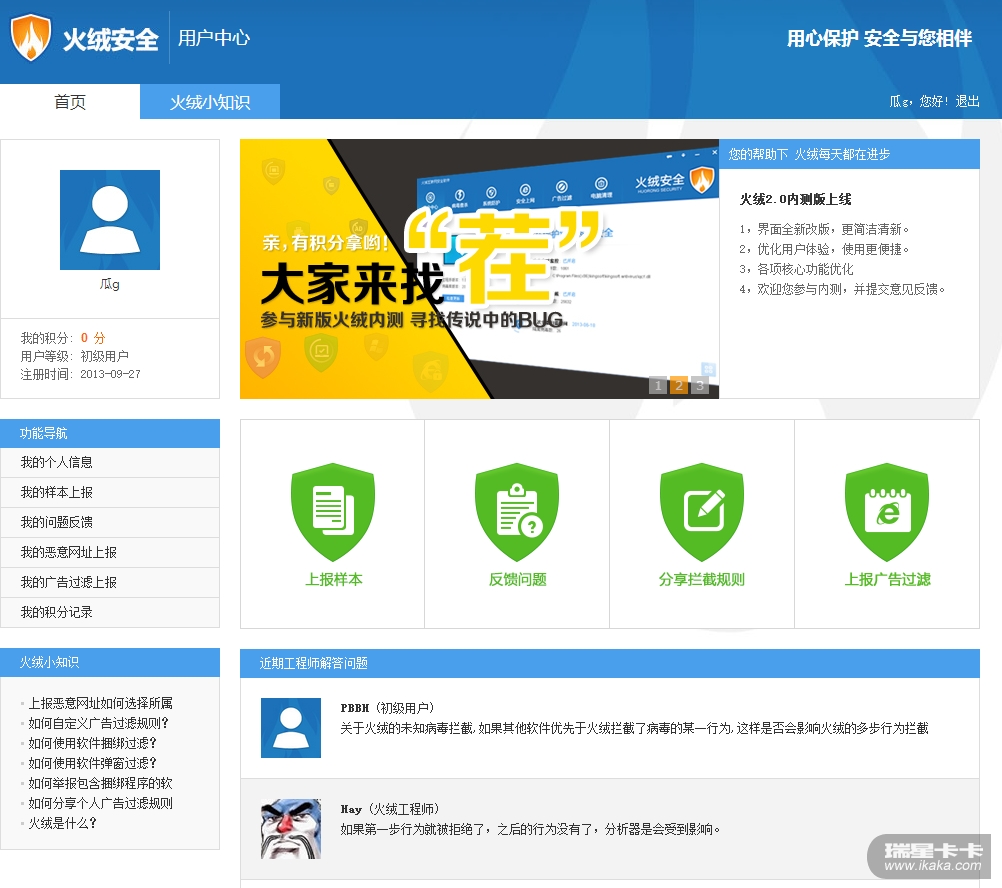Click the 上报广告过滤 green shield icon
Screen dimensions: 1002x888
(887, 512)
